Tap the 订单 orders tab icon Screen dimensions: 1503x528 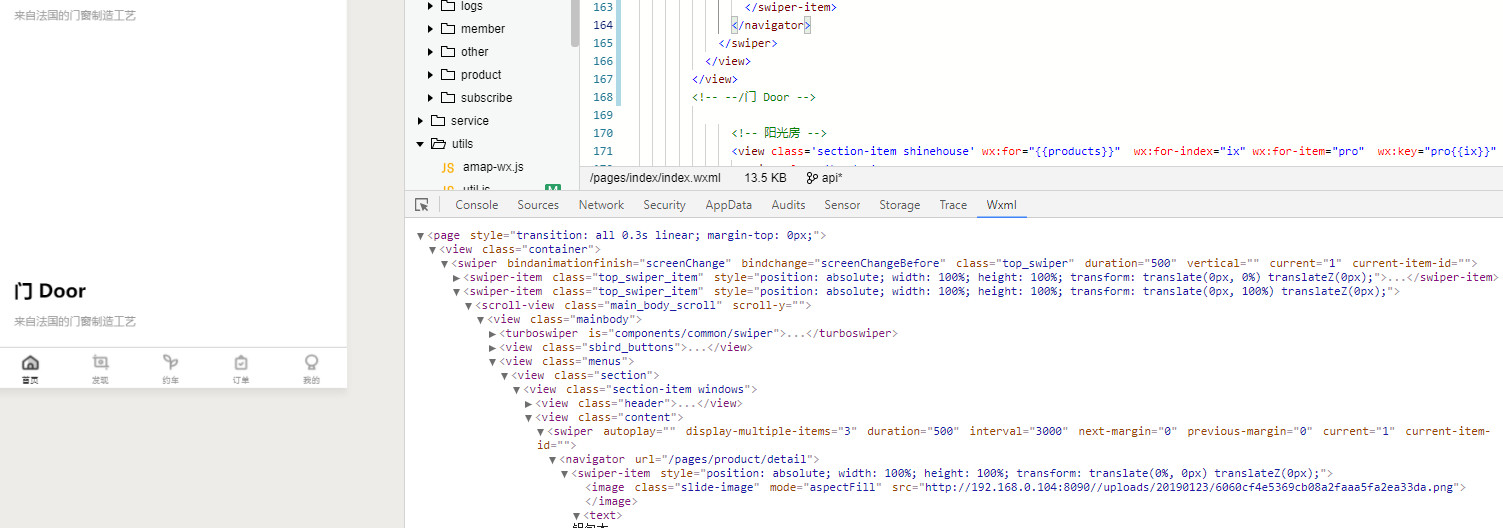[x=241, y=362]
